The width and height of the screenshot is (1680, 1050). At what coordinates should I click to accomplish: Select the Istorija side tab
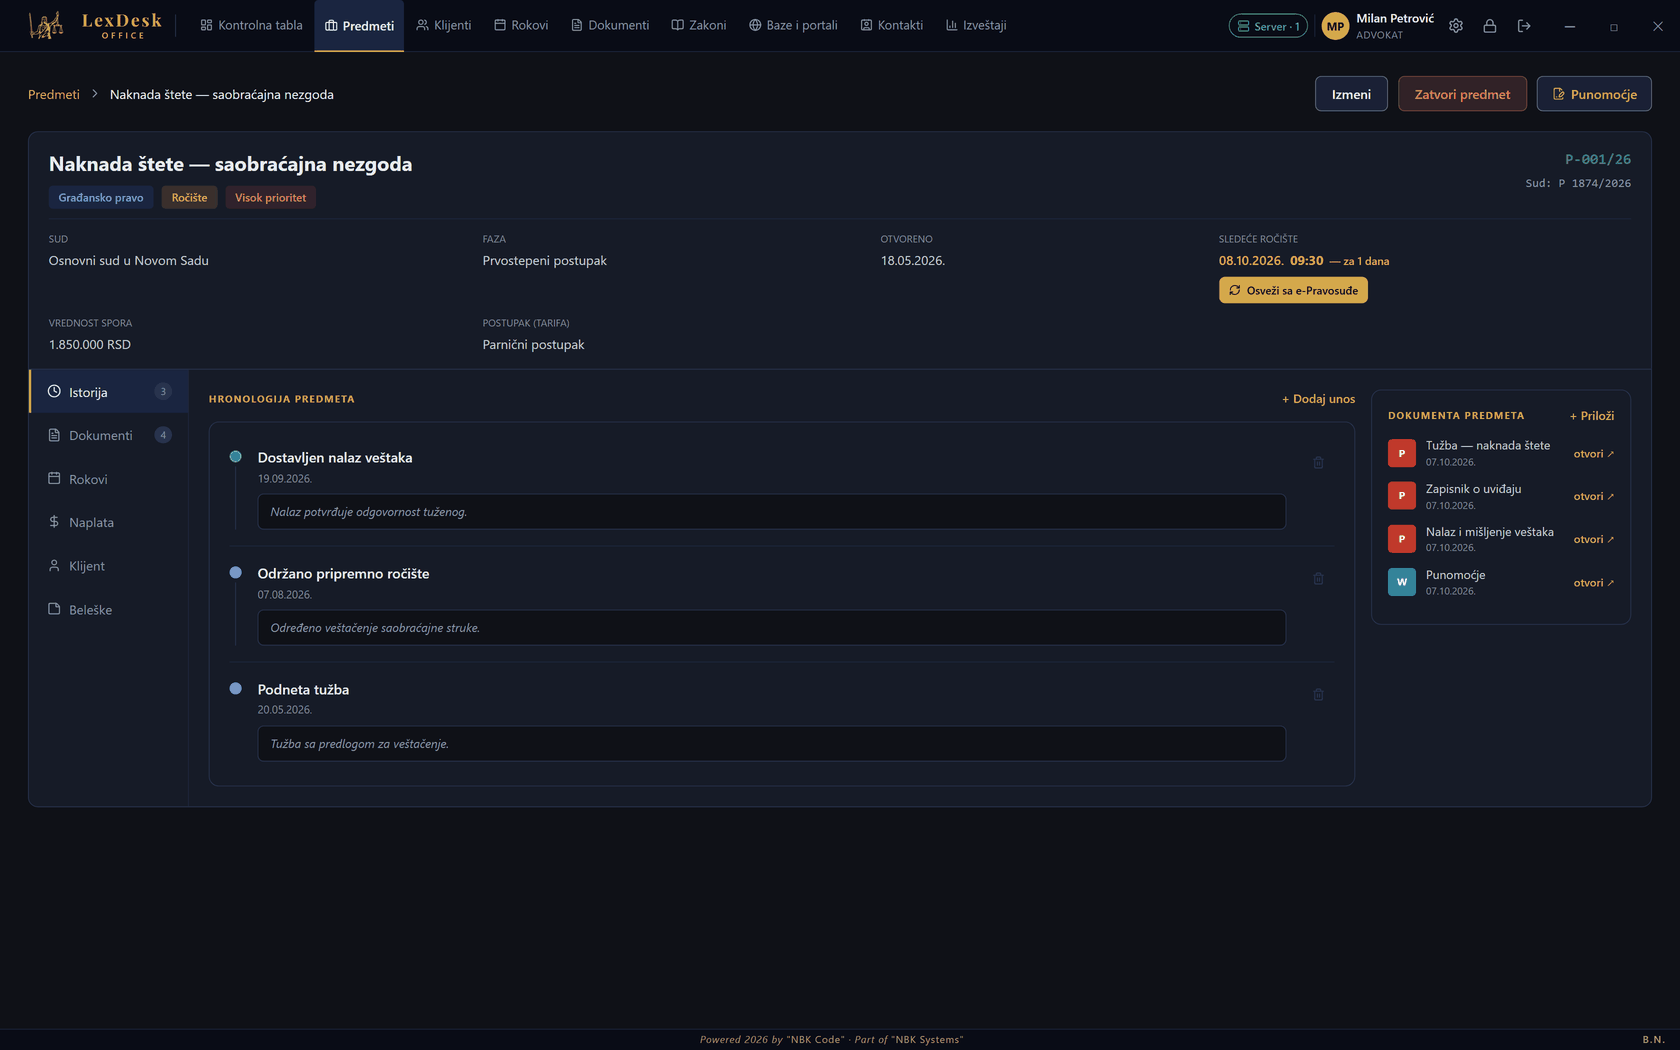(x=109, y=392)
